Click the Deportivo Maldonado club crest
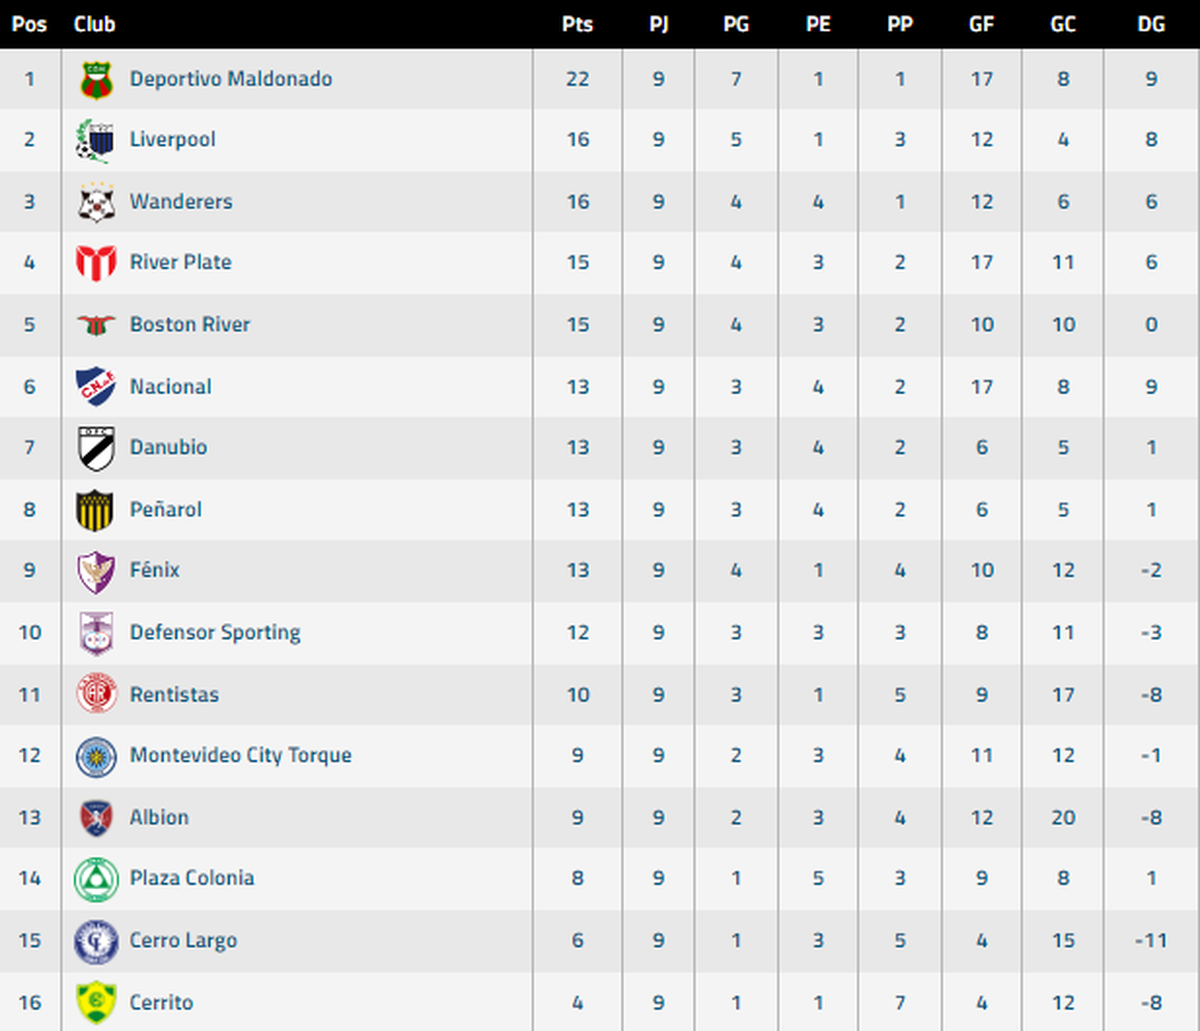 (x=97, y=80)
